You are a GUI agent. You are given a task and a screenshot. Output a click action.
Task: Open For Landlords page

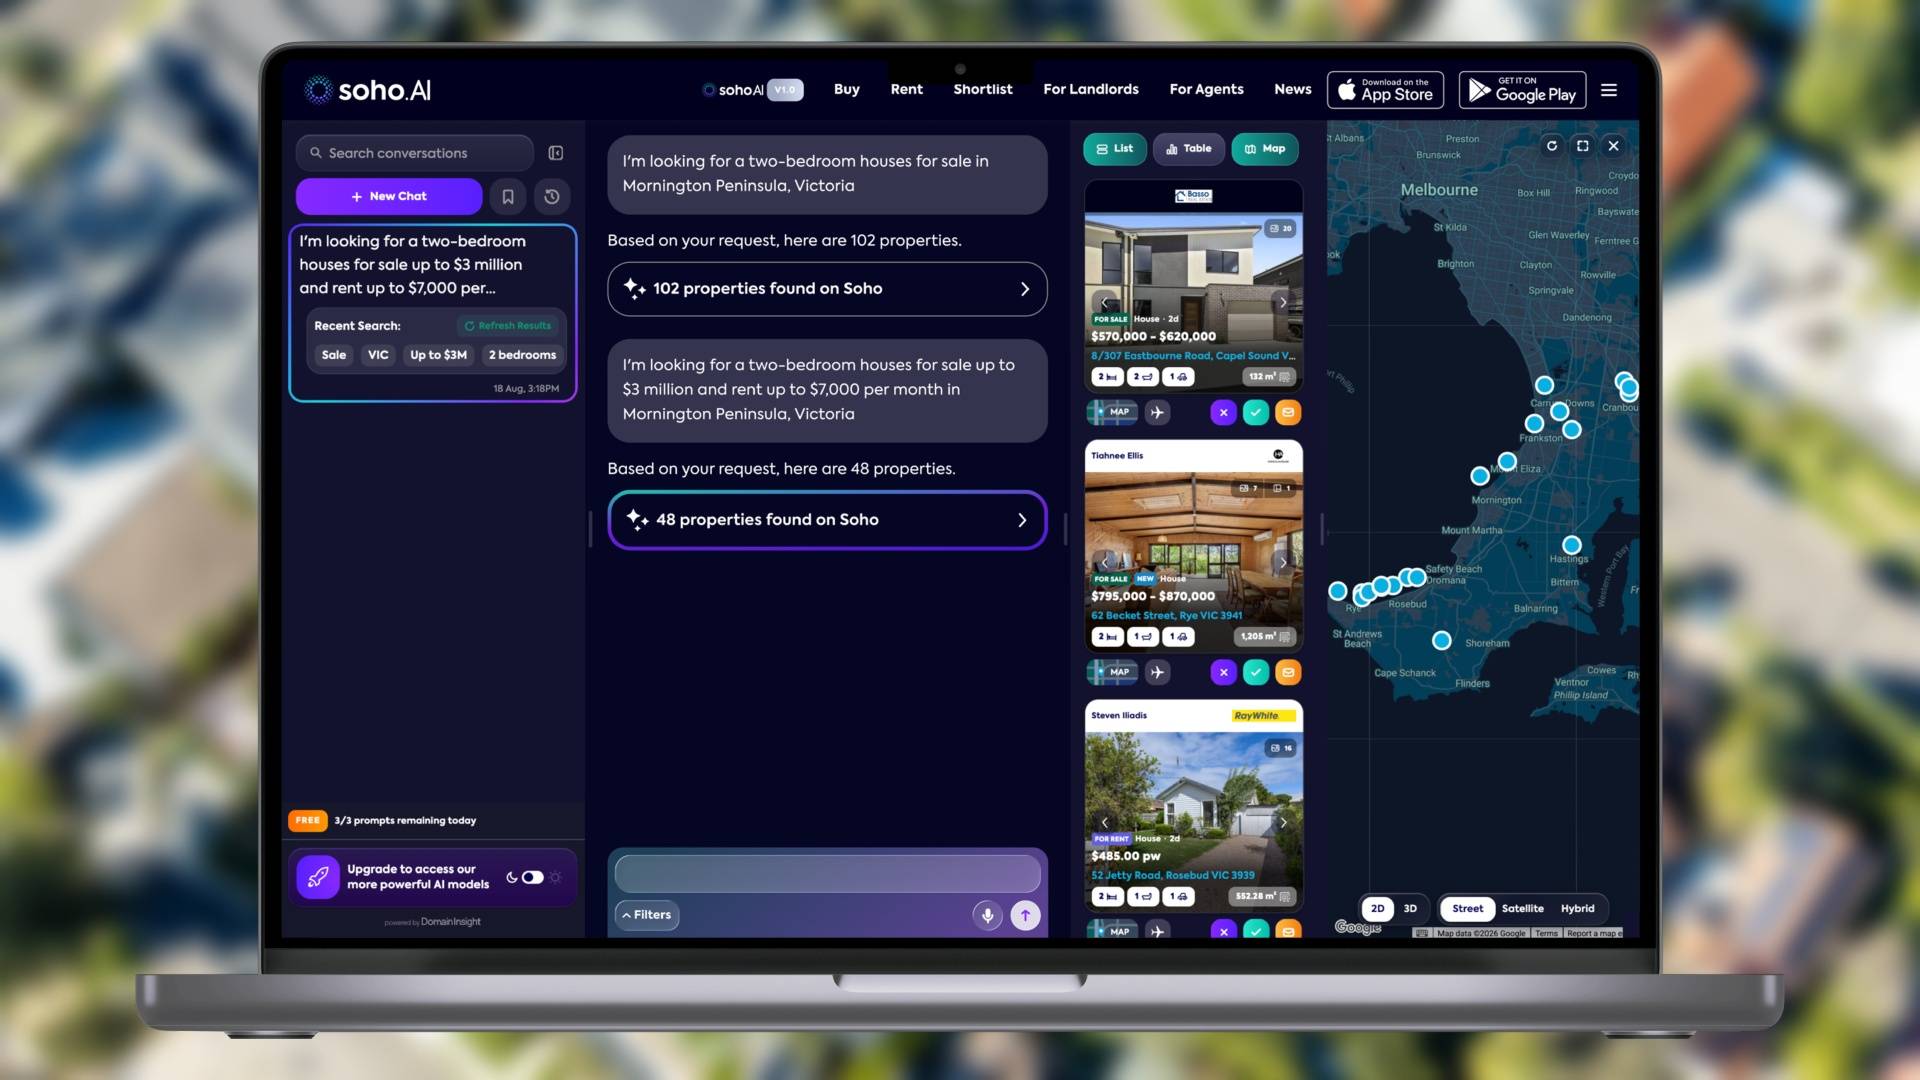pyautogui.click(x=1091, y=90)
